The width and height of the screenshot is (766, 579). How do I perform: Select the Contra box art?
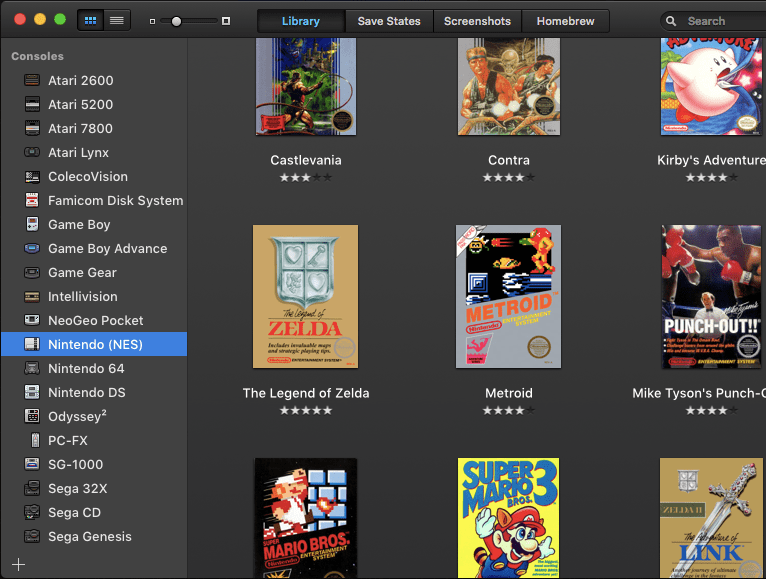pyautogui.click(x=509, y=86)
